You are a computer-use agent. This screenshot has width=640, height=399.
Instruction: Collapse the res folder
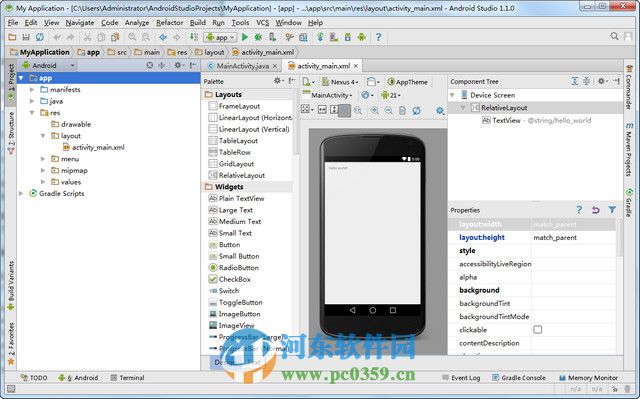32,113
